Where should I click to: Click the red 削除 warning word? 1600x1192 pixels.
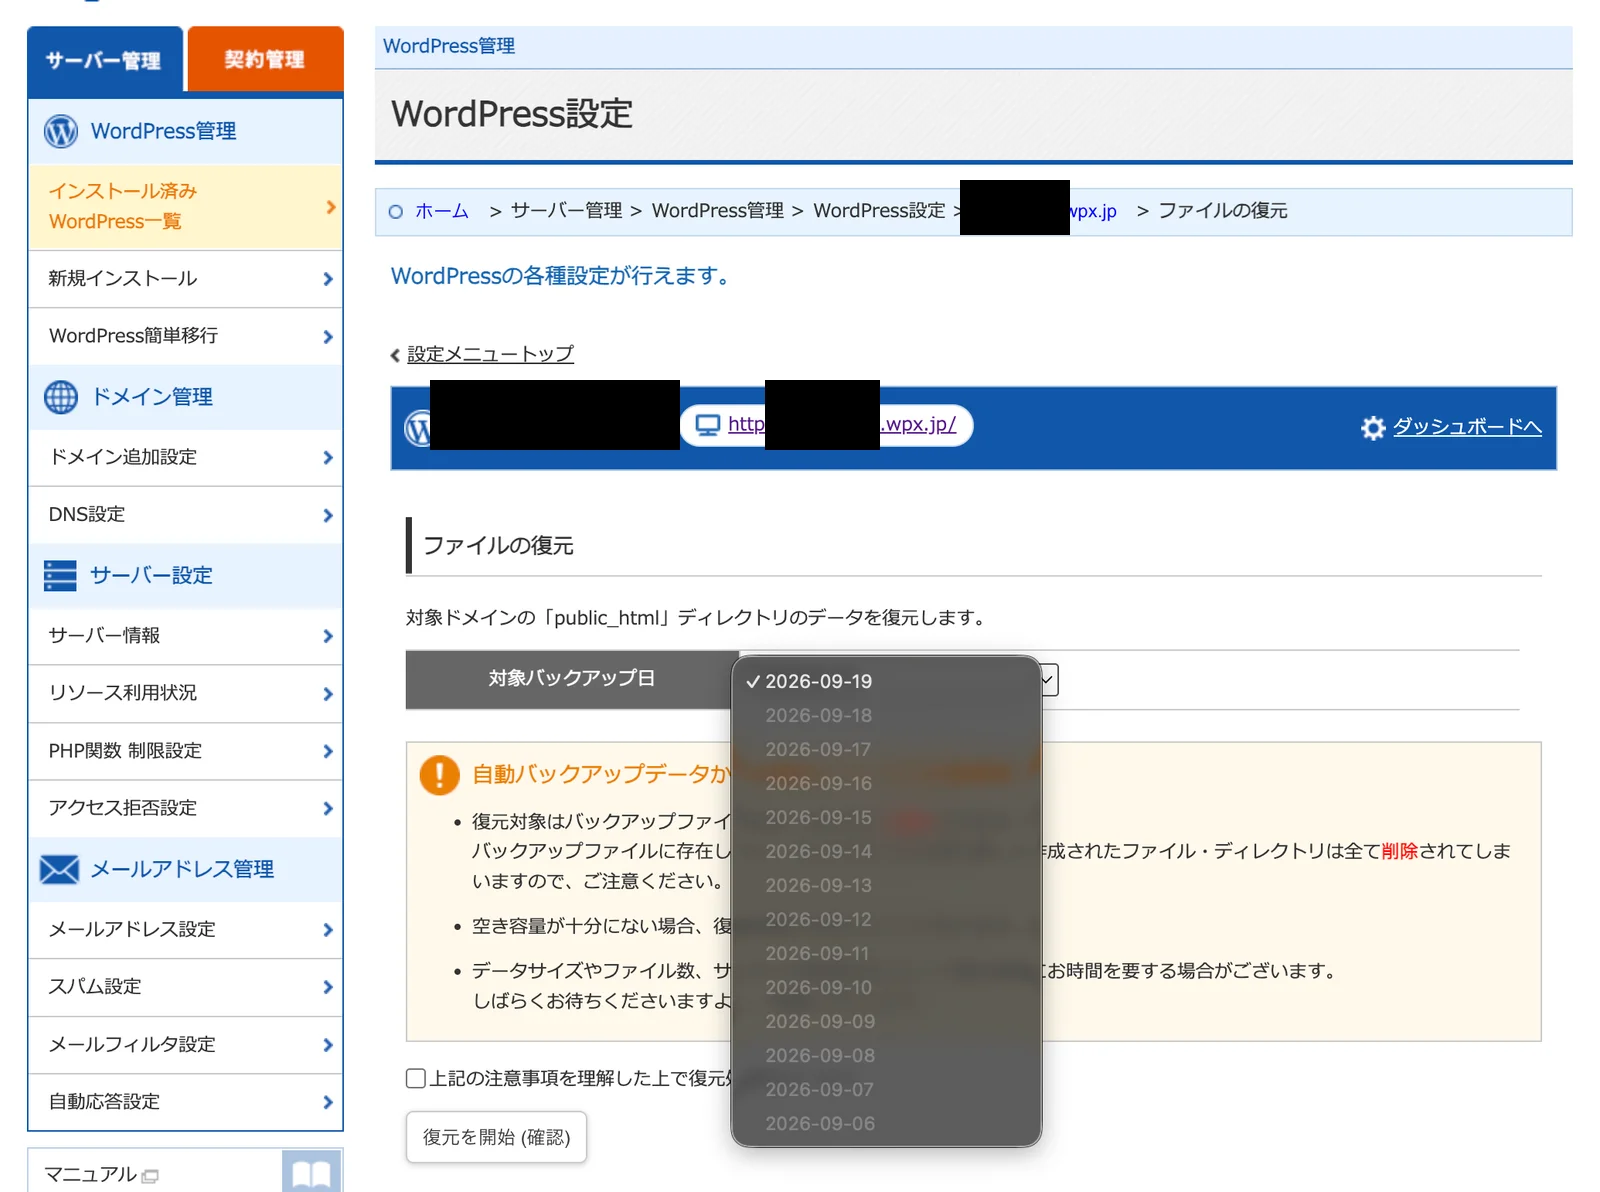click(1400, 851)
